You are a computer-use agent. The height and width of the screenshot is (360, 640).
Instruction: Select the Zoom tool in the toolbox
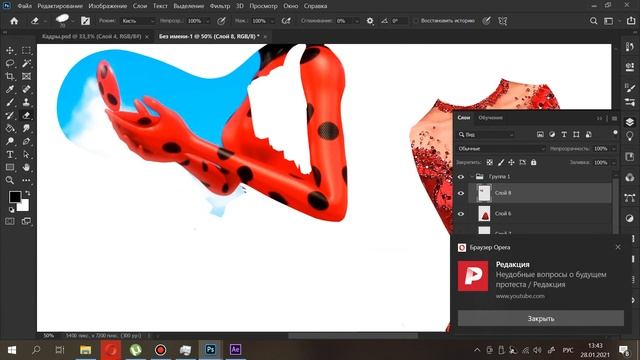10,180
